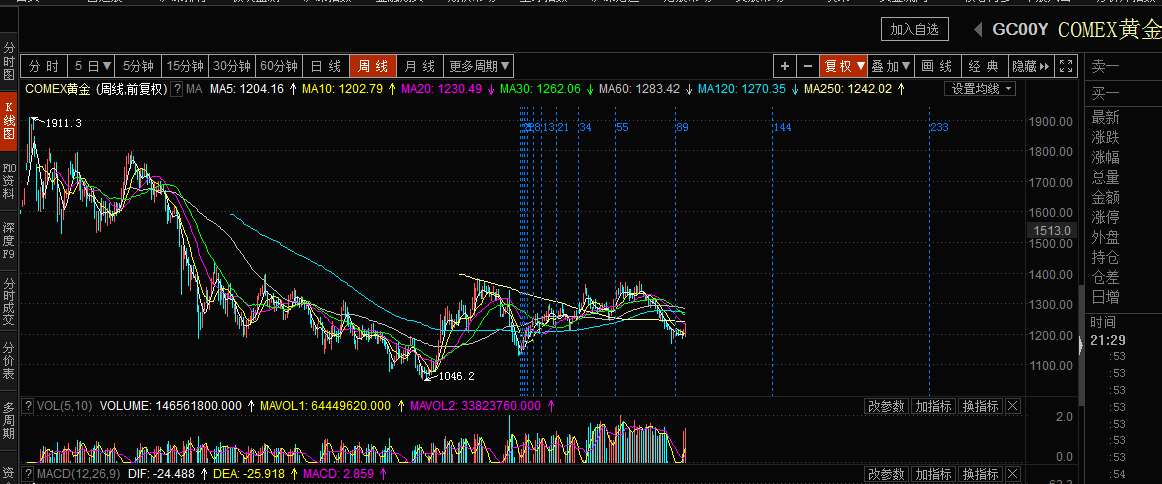Click 加入自选 button
The width and height of the screenshot is (1162, 484).
coord(914,30)
